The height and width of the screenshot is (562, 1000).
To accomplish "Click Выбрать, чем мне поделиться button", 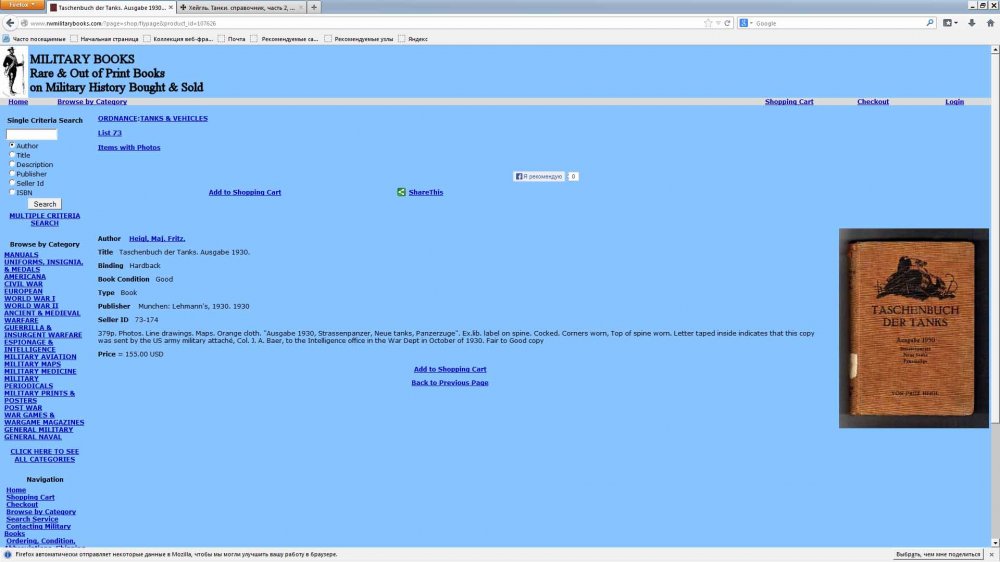I will [x=938, y=554].
